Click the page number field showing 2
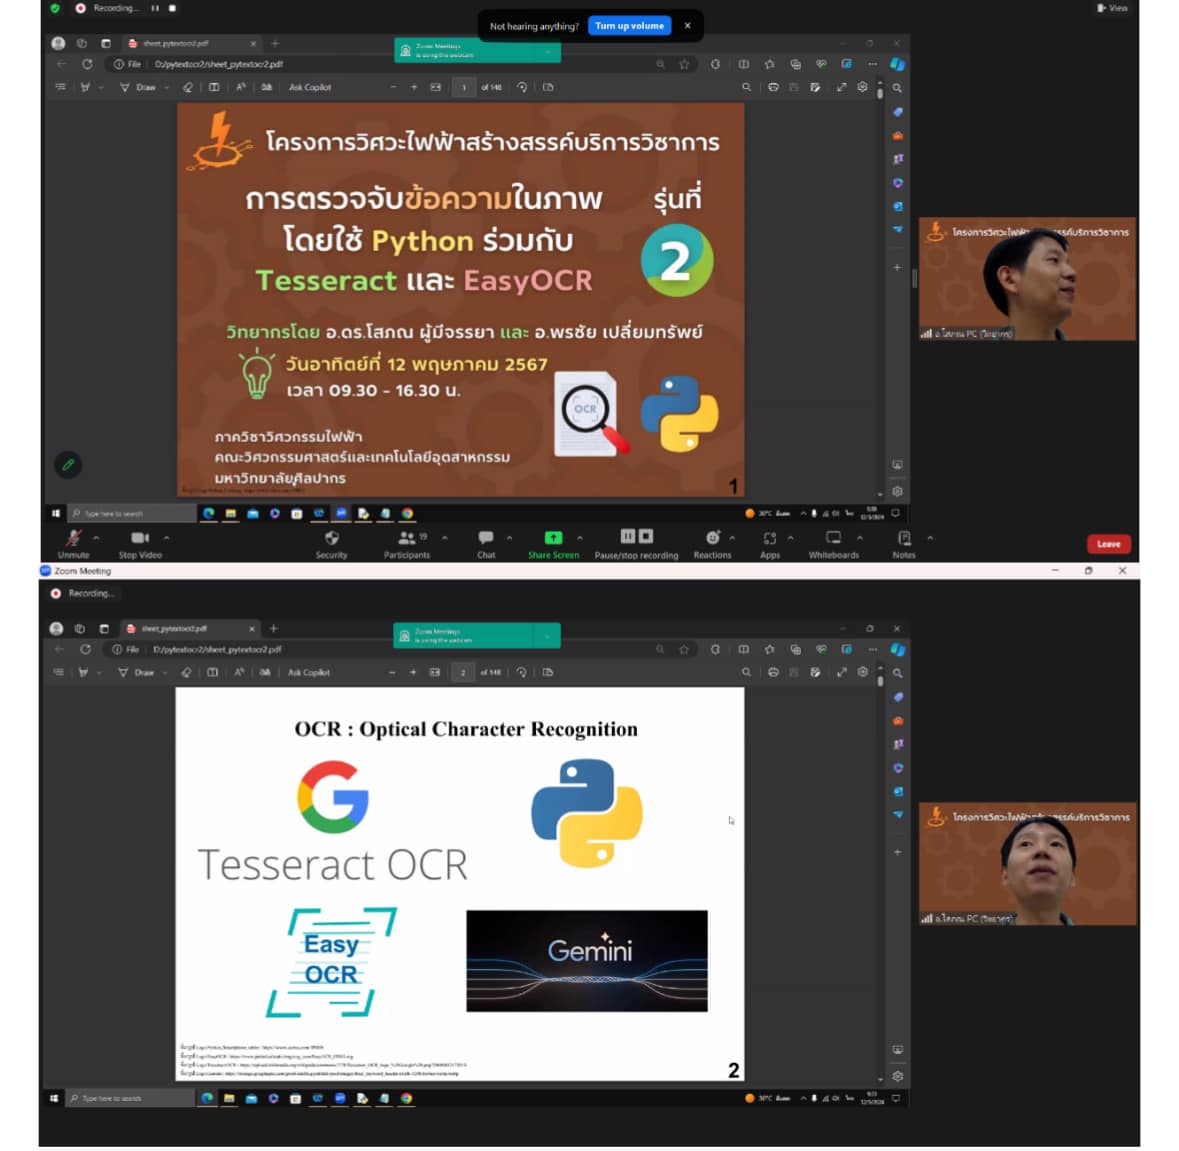This screenshot has width=1179, height=1151. 462,672
